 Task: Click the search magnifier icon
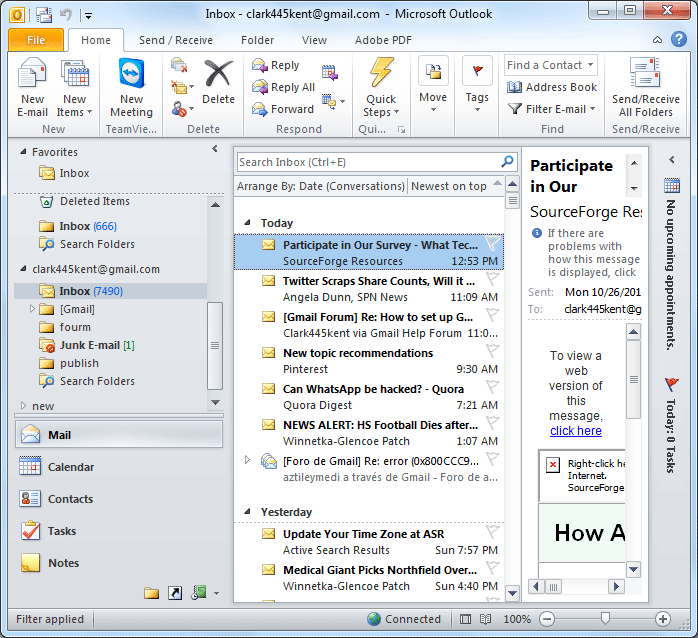(x=507, y=161)
